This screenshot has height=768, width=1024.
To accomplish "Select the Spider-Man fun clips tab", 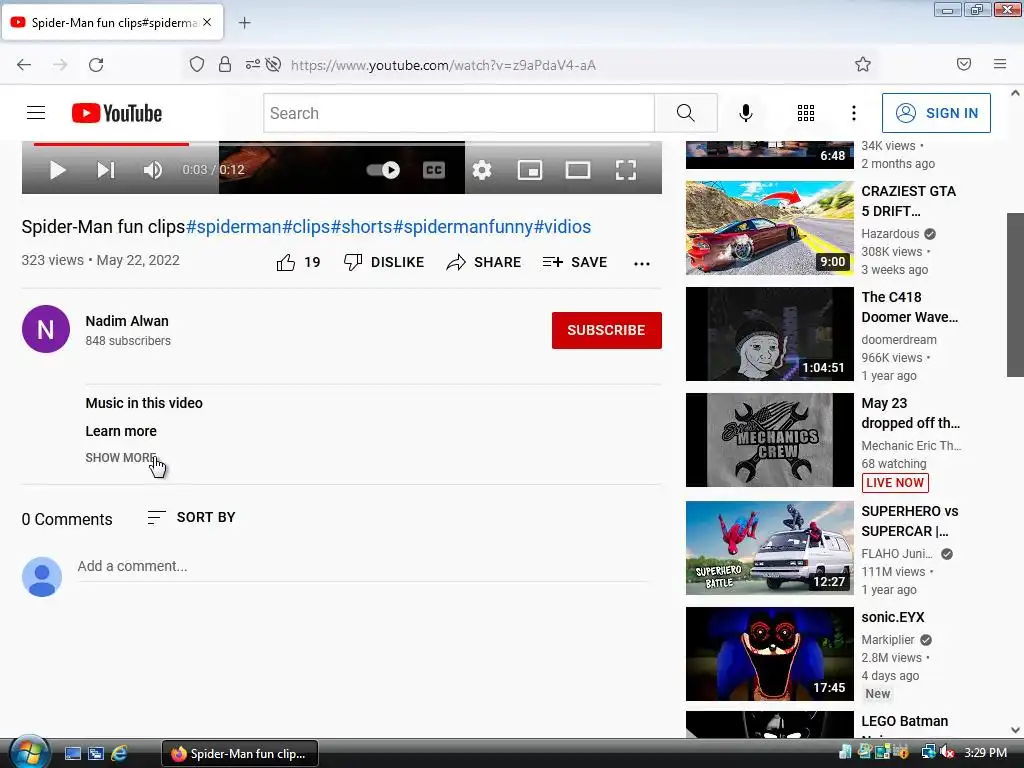I will (113, 22).
